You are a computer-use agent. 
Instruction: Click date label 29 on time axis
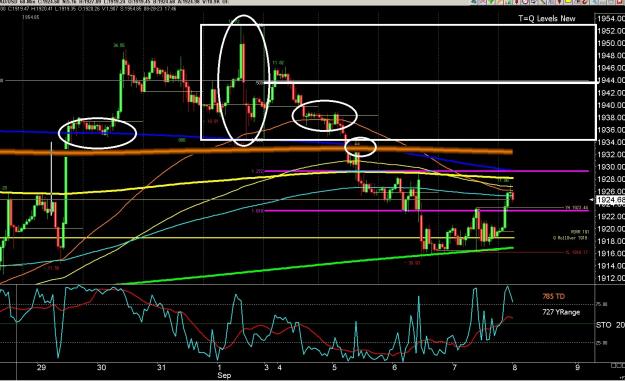41,367
